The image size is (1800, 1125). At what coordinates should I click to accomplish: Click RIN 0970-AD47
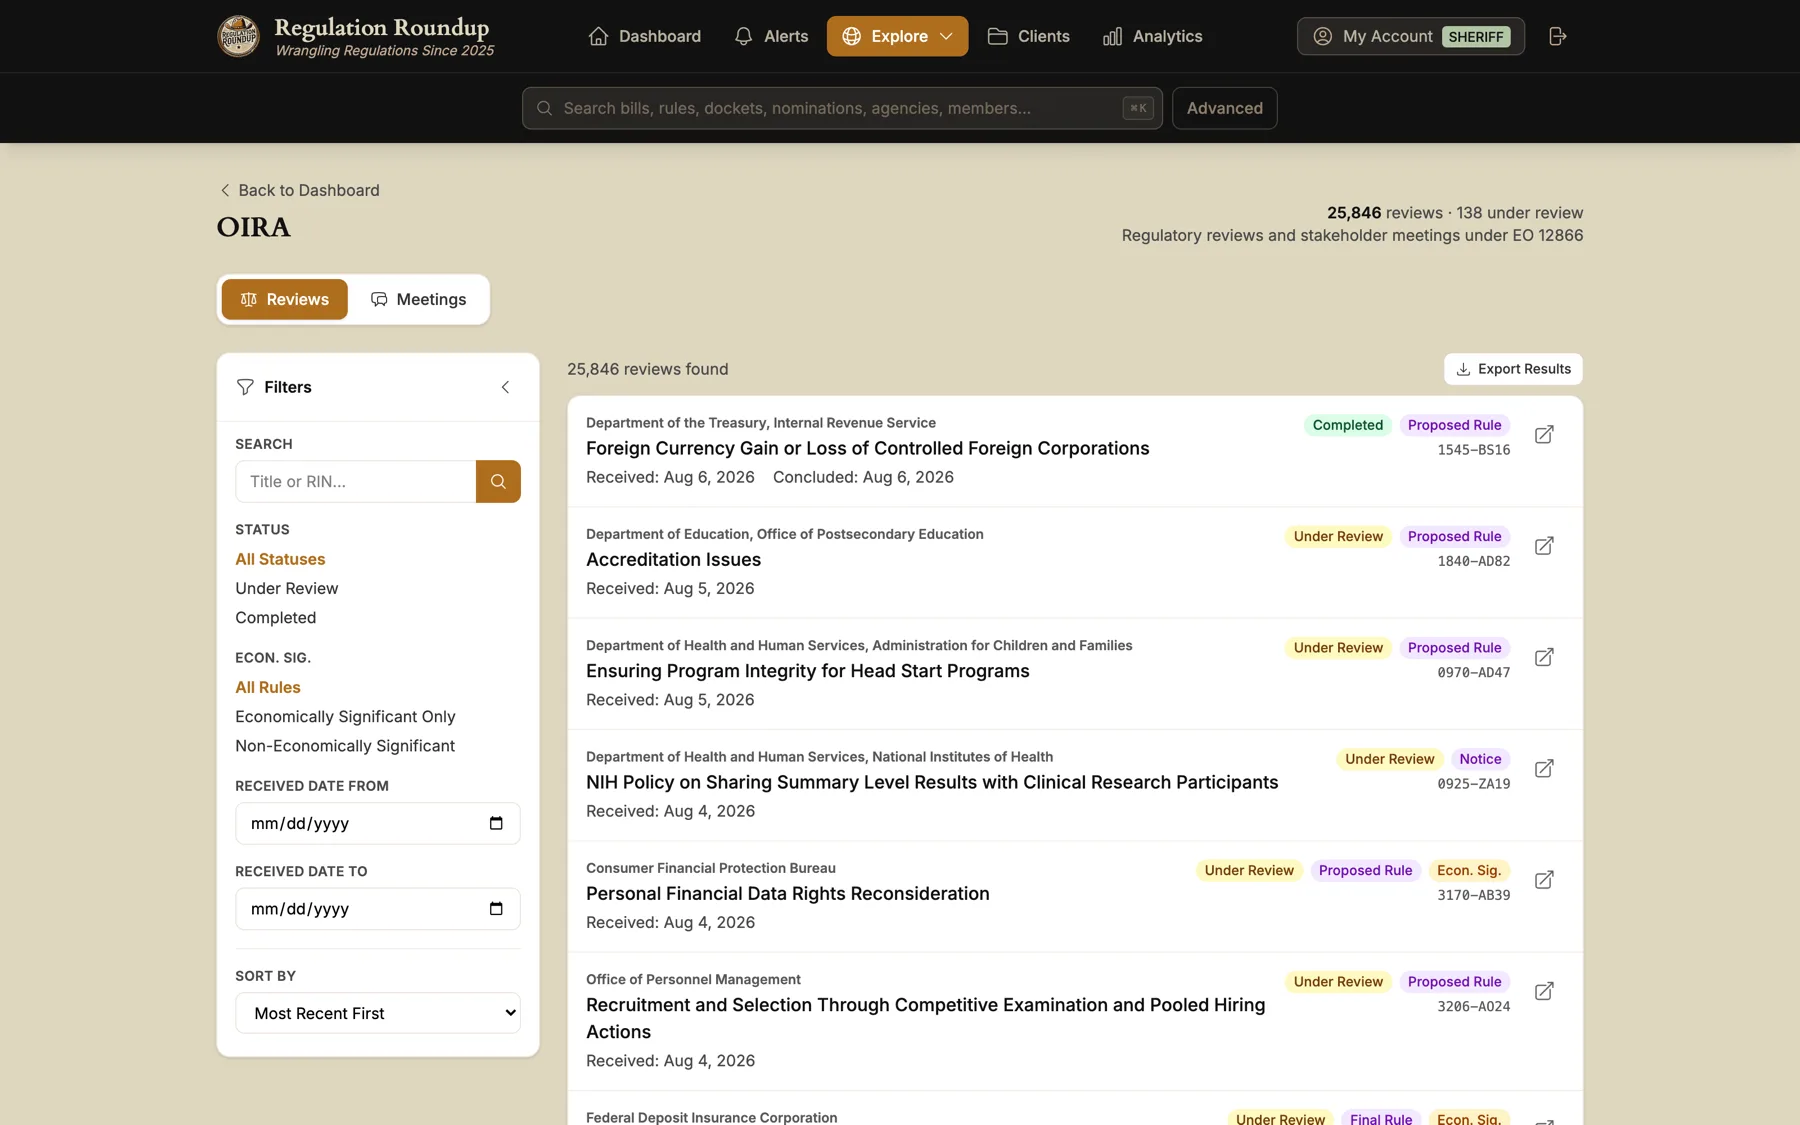click(x=1474, y=673)
